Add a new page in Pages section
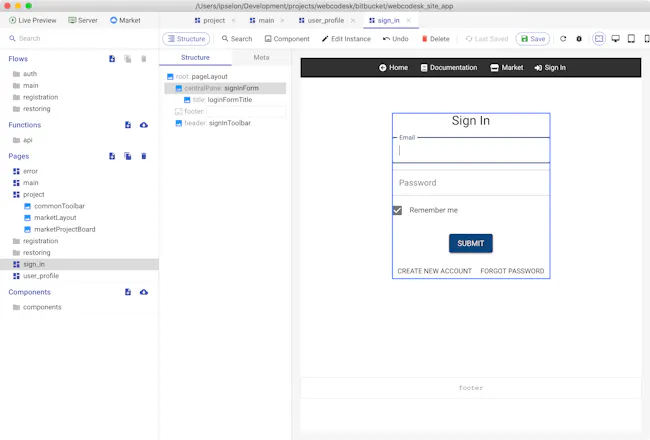 (x=112, y=156)
